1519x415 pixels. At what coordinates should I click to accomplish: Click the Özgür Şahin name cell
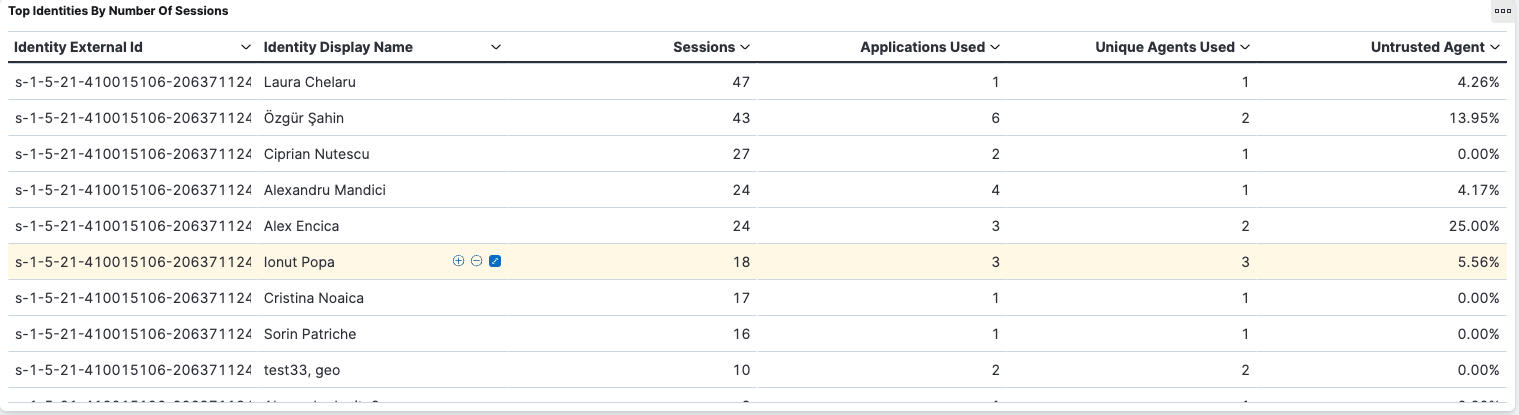coord(304,118)
